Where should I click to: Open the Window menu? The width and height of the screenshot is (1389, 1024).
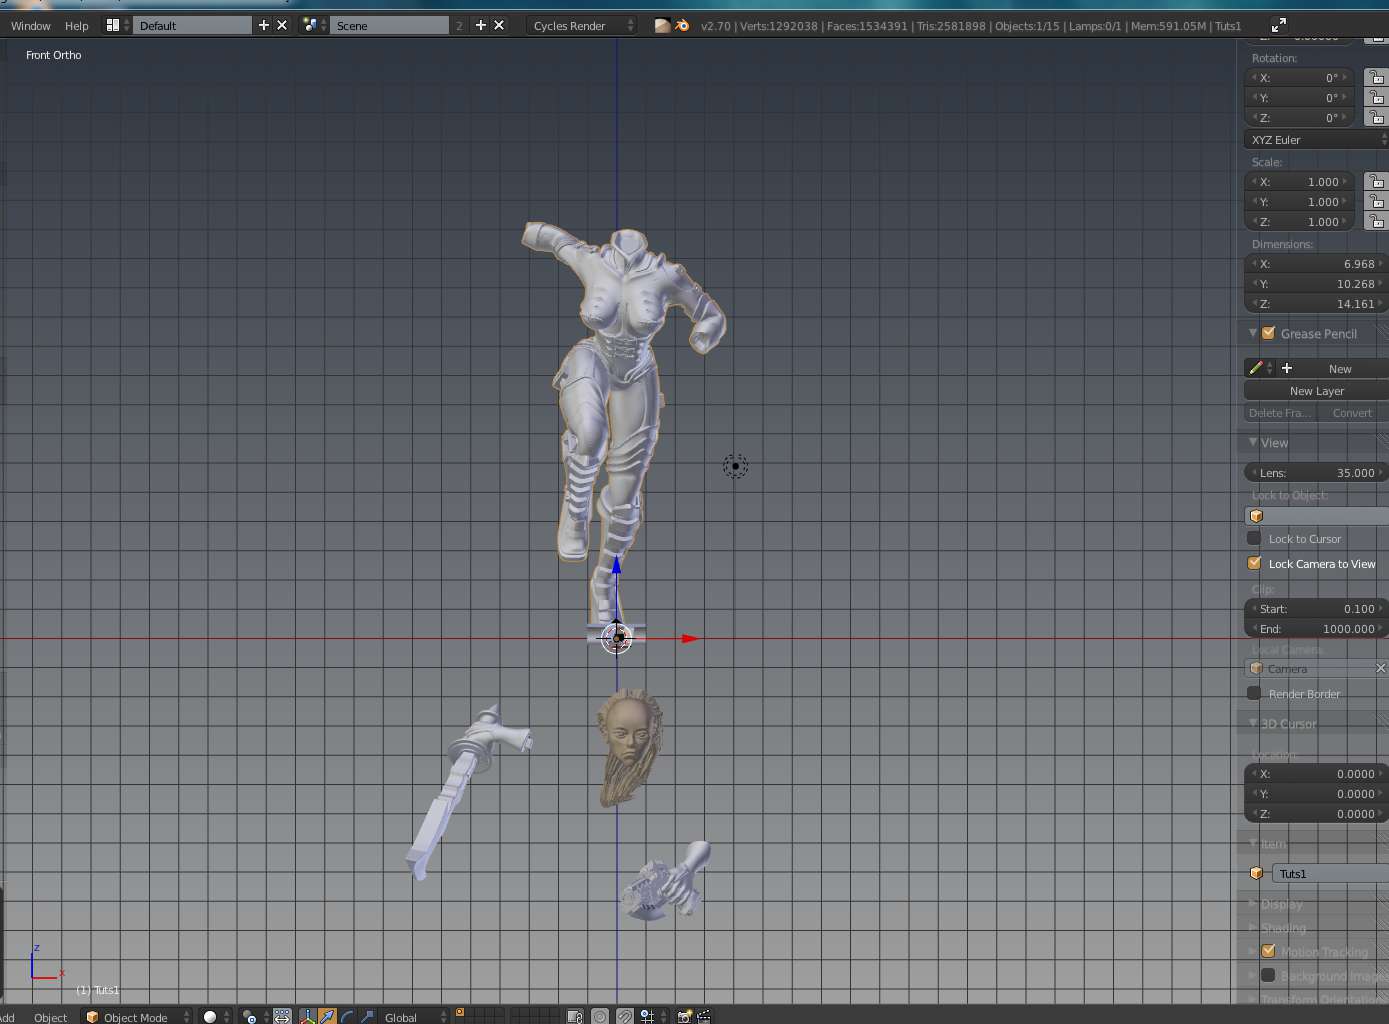click(x=31, y=26)
